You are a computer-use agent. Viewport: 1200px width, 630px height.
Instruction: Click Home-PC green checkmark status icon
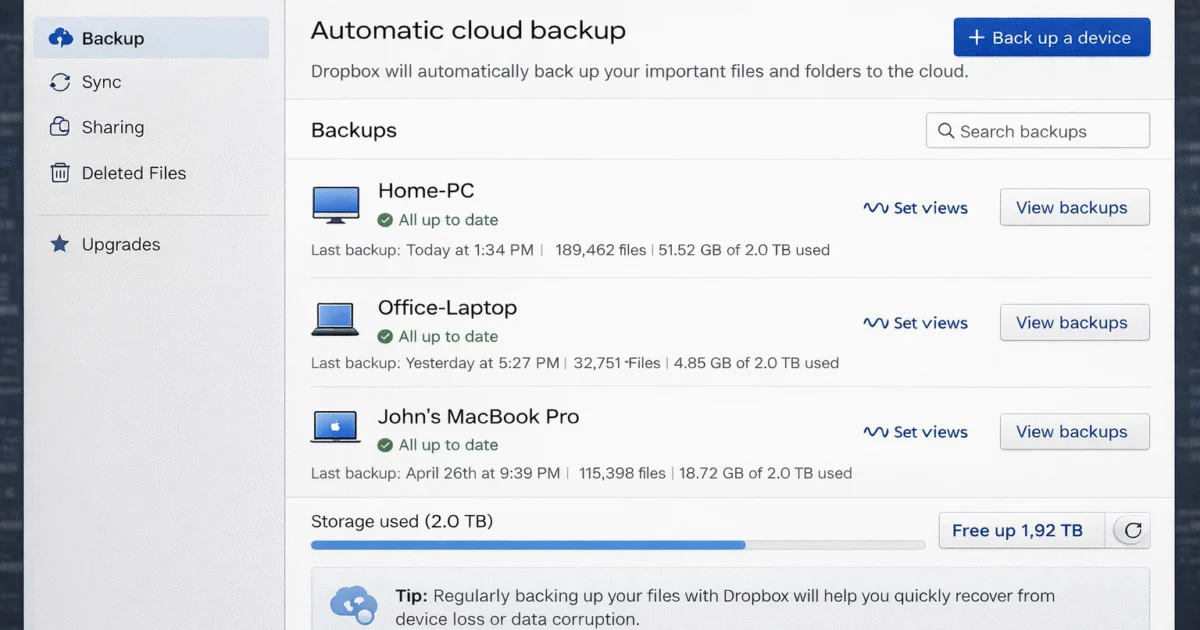tap(385, 220)
